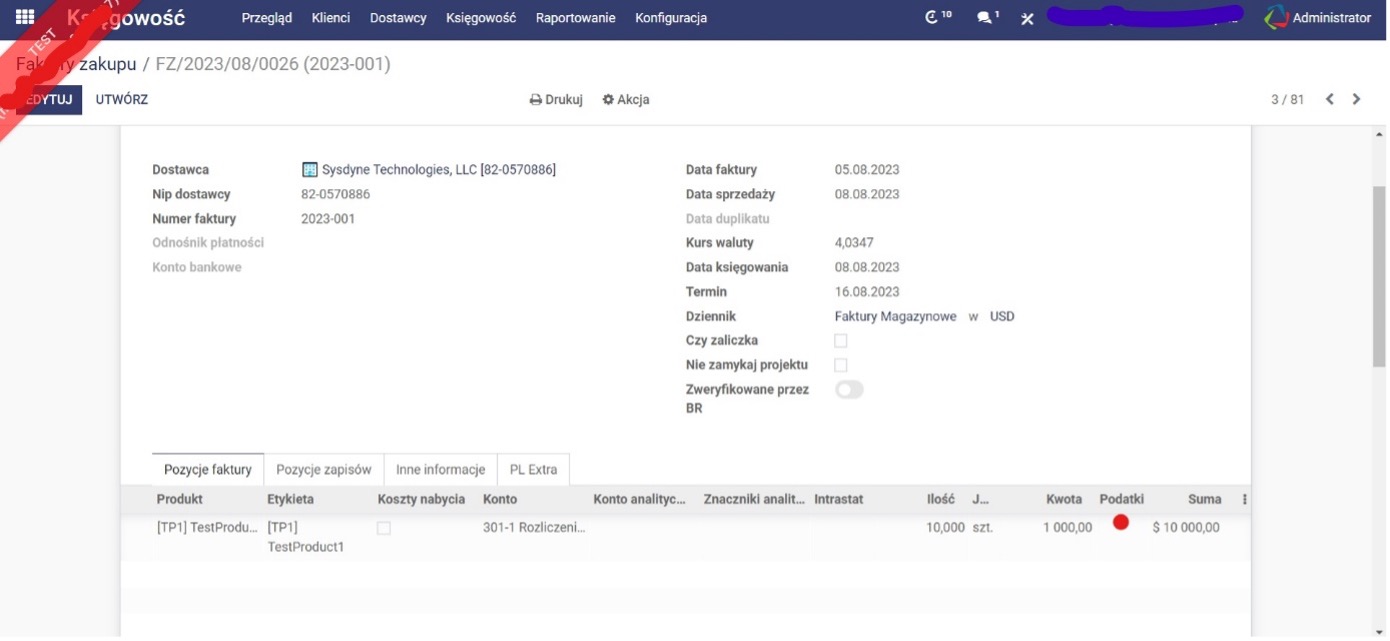Click the "szt." unit cell
The width and height of the screenshot is (1390, 641).
pos(983,528)
